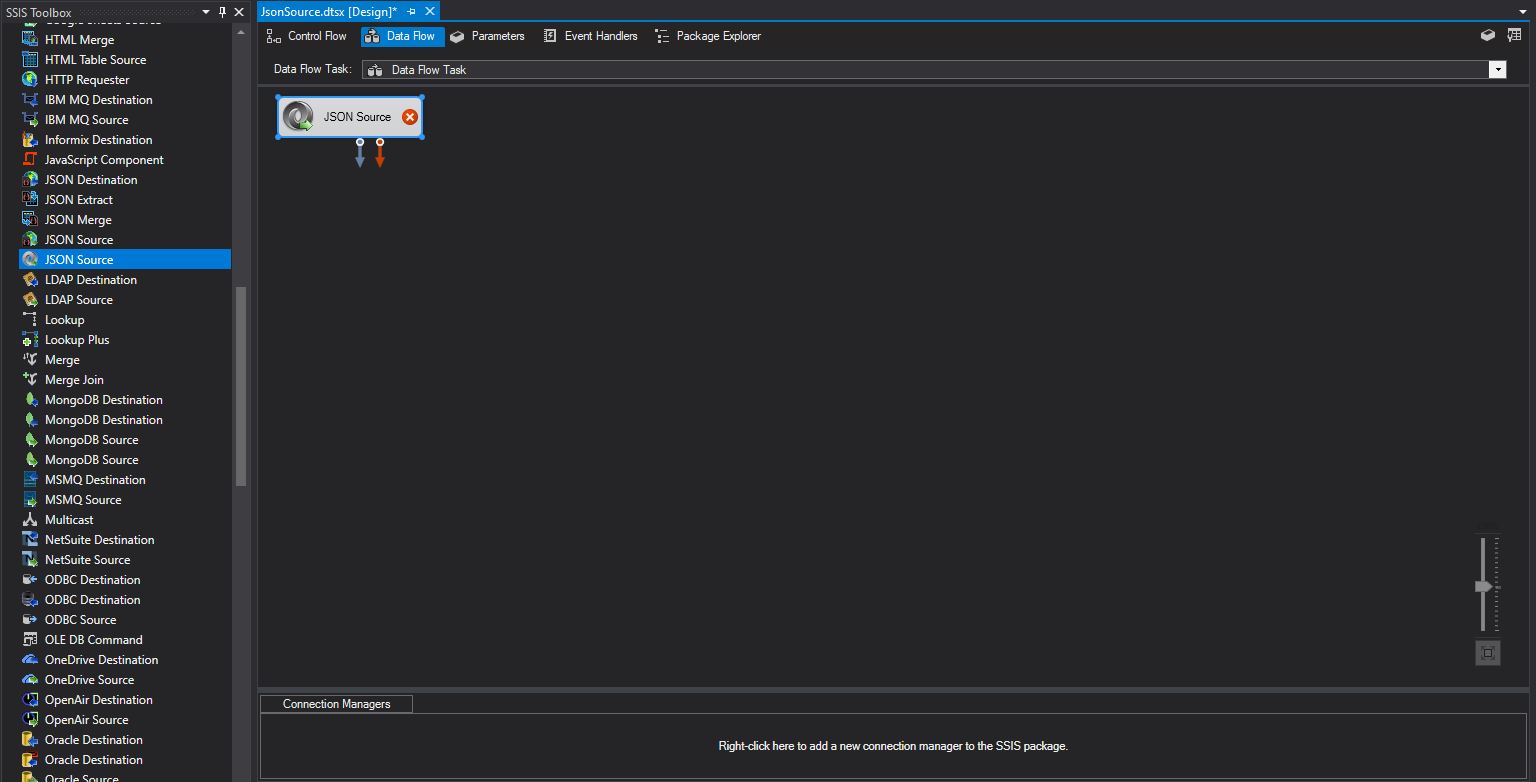
Task: Select the OLE DB Command icon
Action: click(30, 640)
